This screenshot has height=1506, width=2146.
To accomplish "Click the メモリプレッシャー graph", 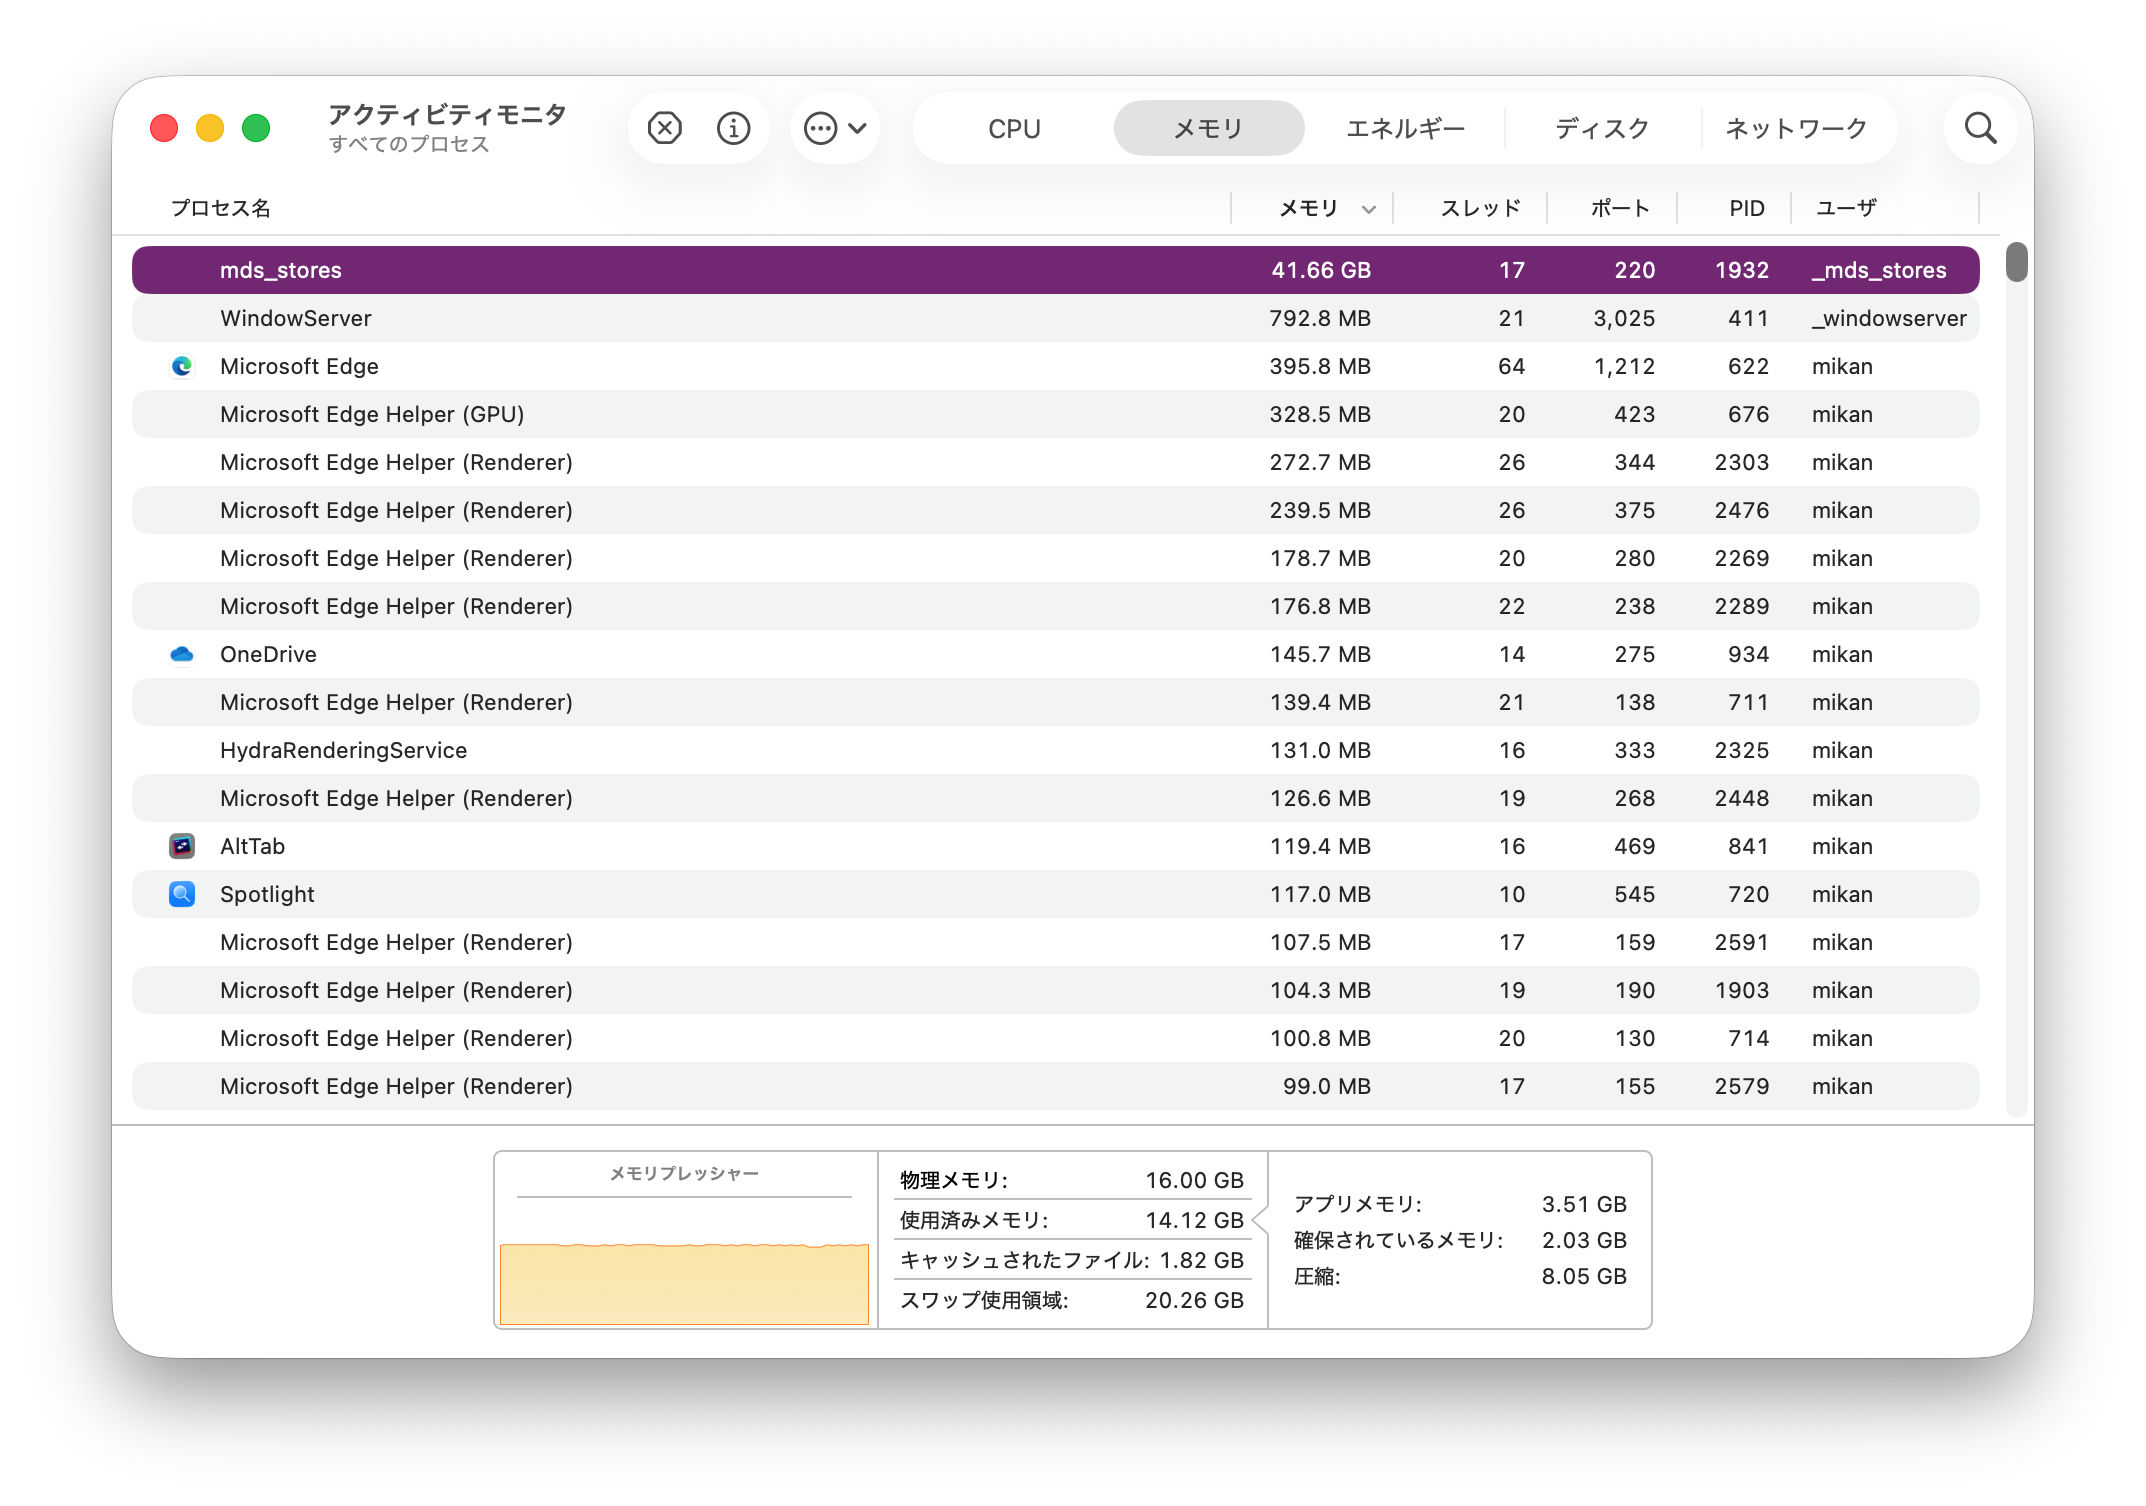I will point(684,1282).
